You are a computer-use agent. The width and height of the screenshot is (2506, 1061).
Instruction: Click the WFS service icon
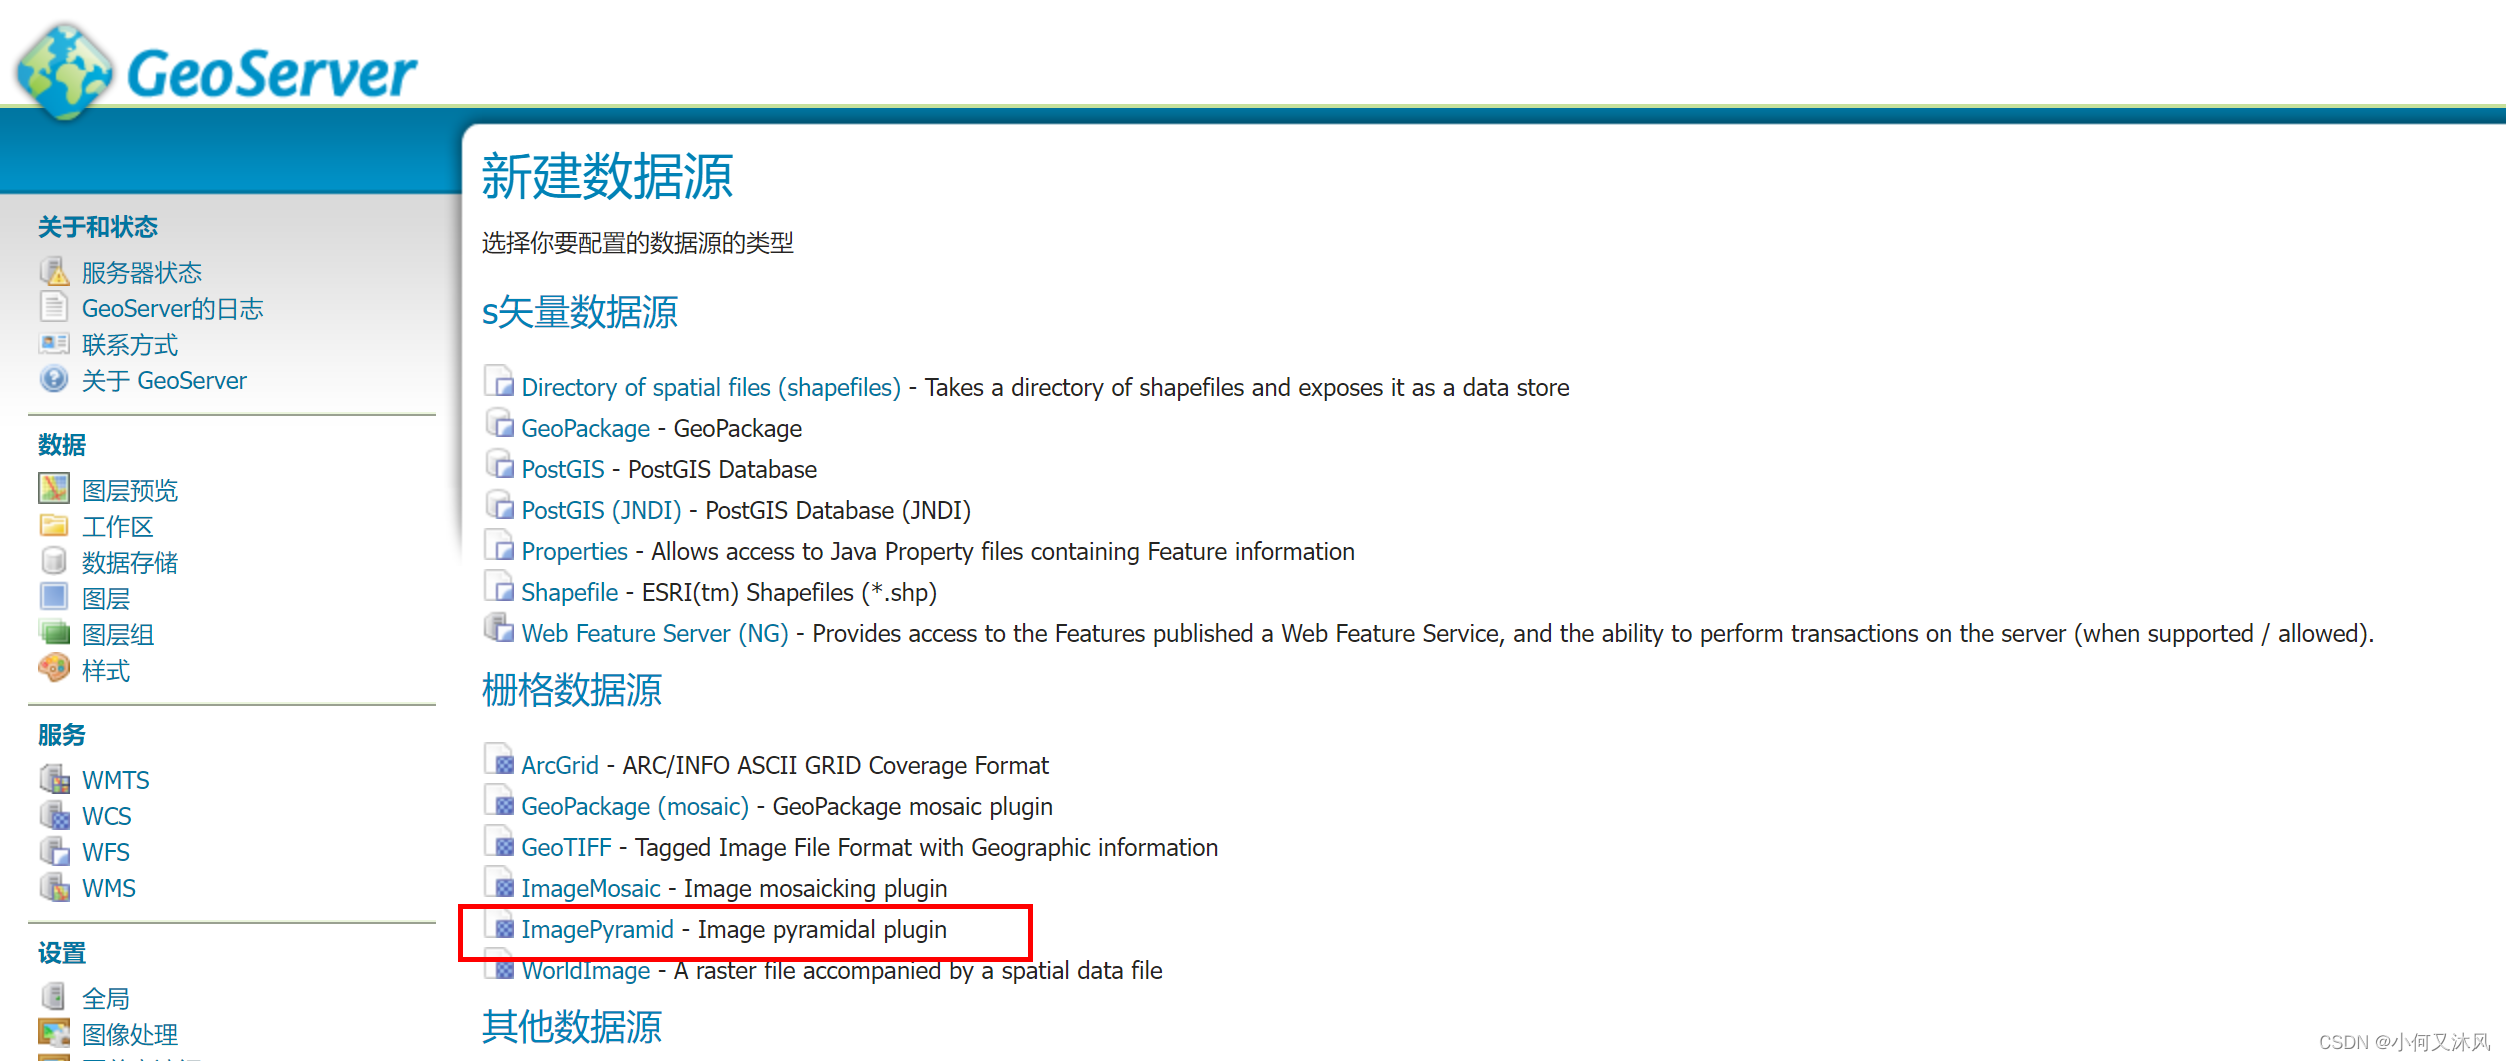tap(54, 850)
